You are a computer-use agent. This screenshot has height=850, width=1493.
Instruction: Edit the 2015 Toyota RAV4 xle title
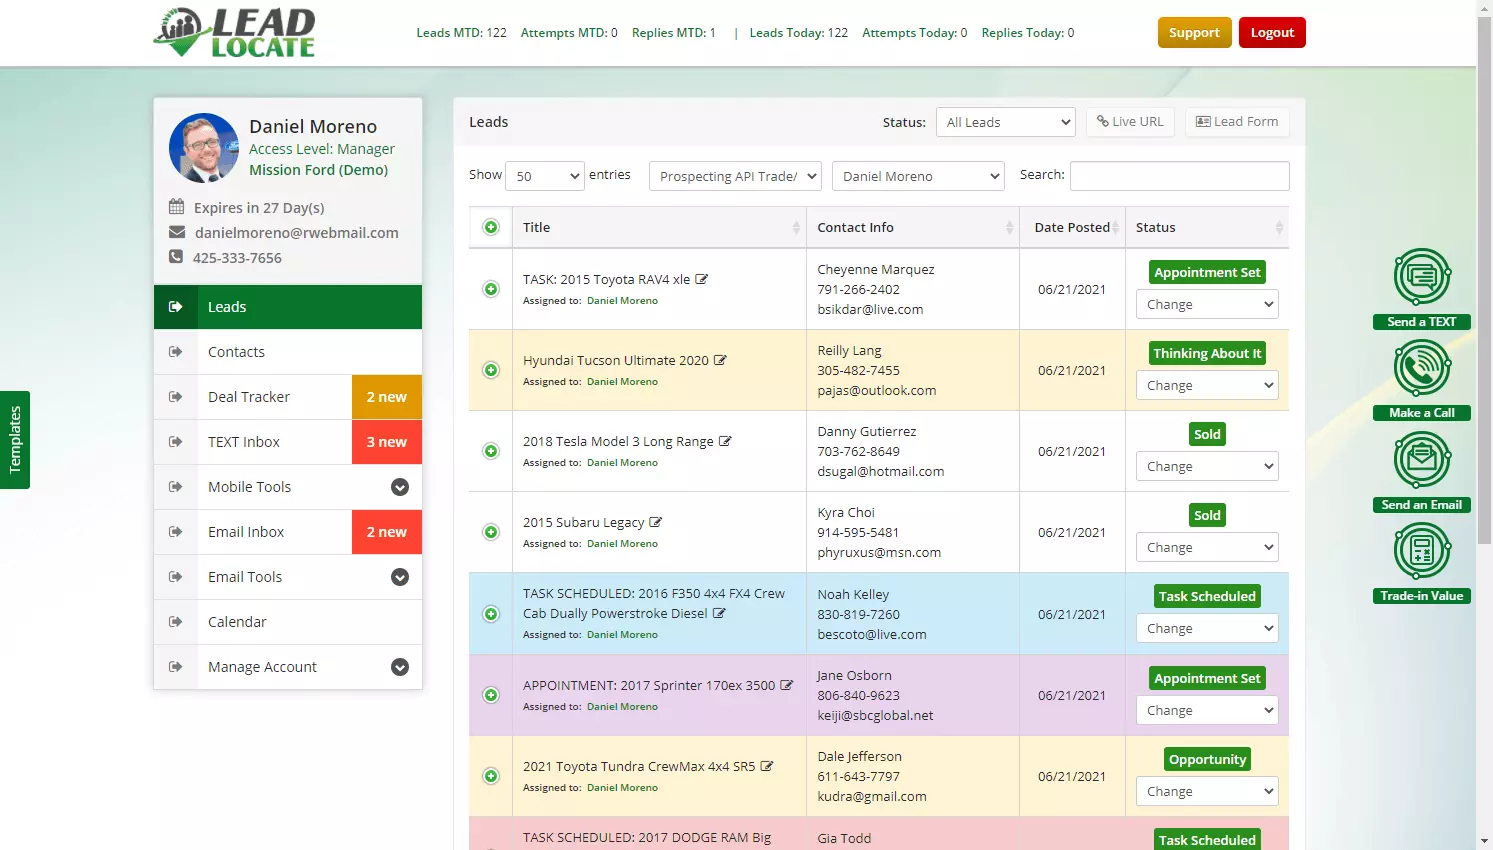coord(702,279)
